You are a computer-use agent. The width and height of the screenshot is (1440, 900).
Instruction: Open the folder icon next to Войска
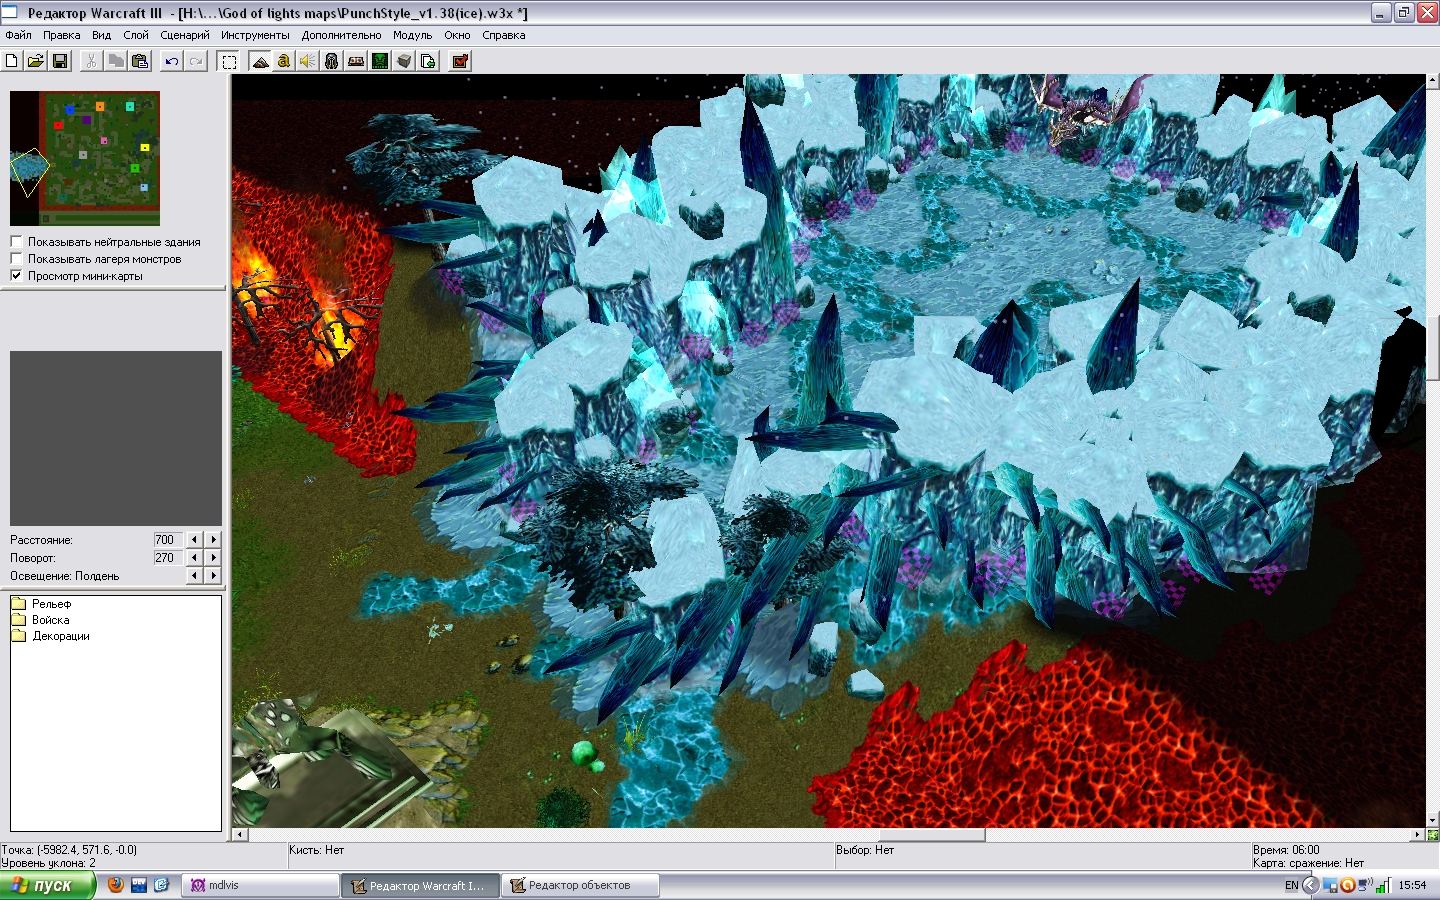(18, 620)
